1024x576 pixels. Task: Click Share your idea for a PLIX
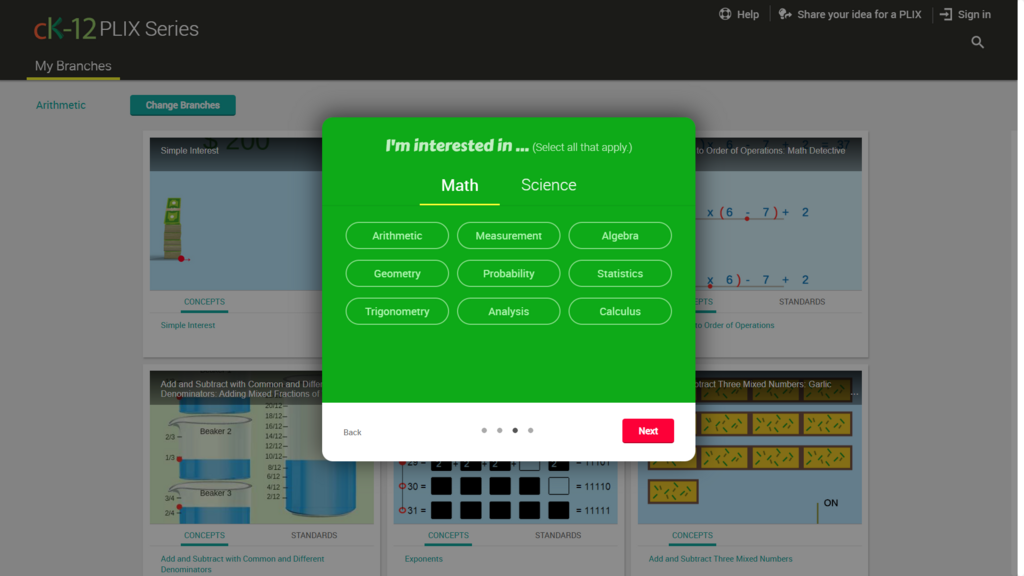[x=849, y=15]
